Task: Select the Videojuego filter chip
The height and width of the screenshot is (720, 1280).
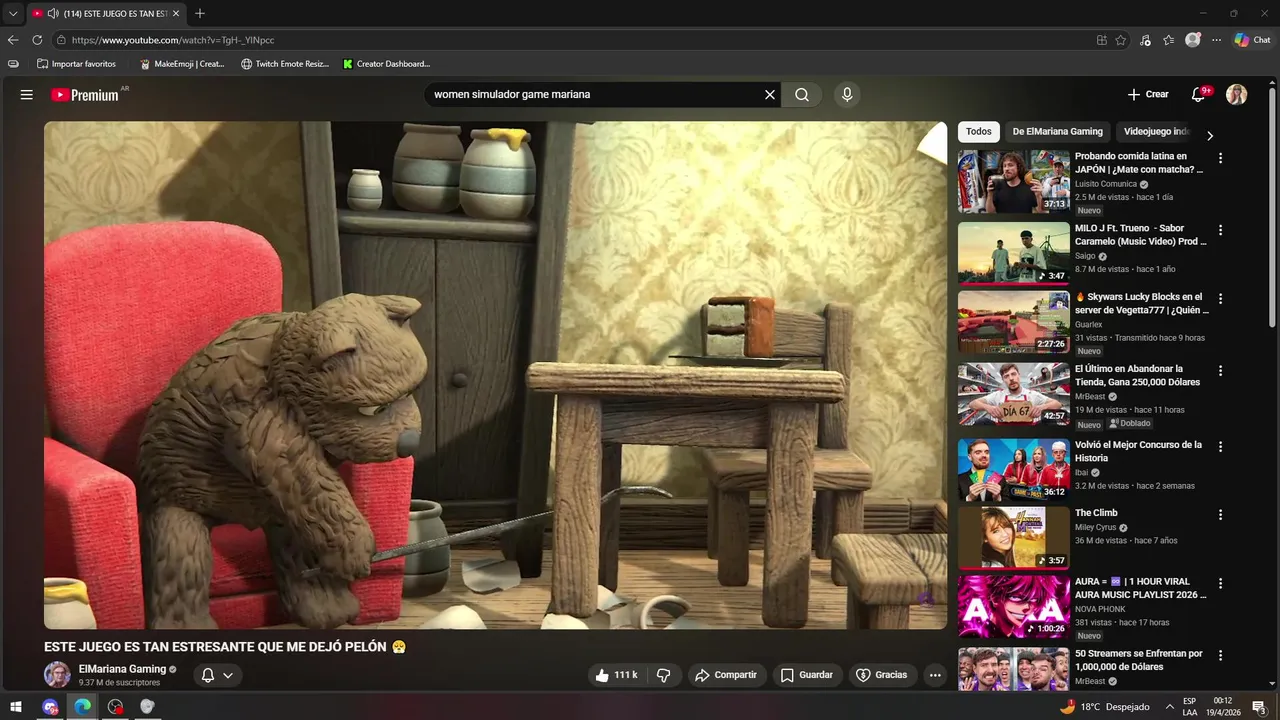Action: coord(1156,131)
